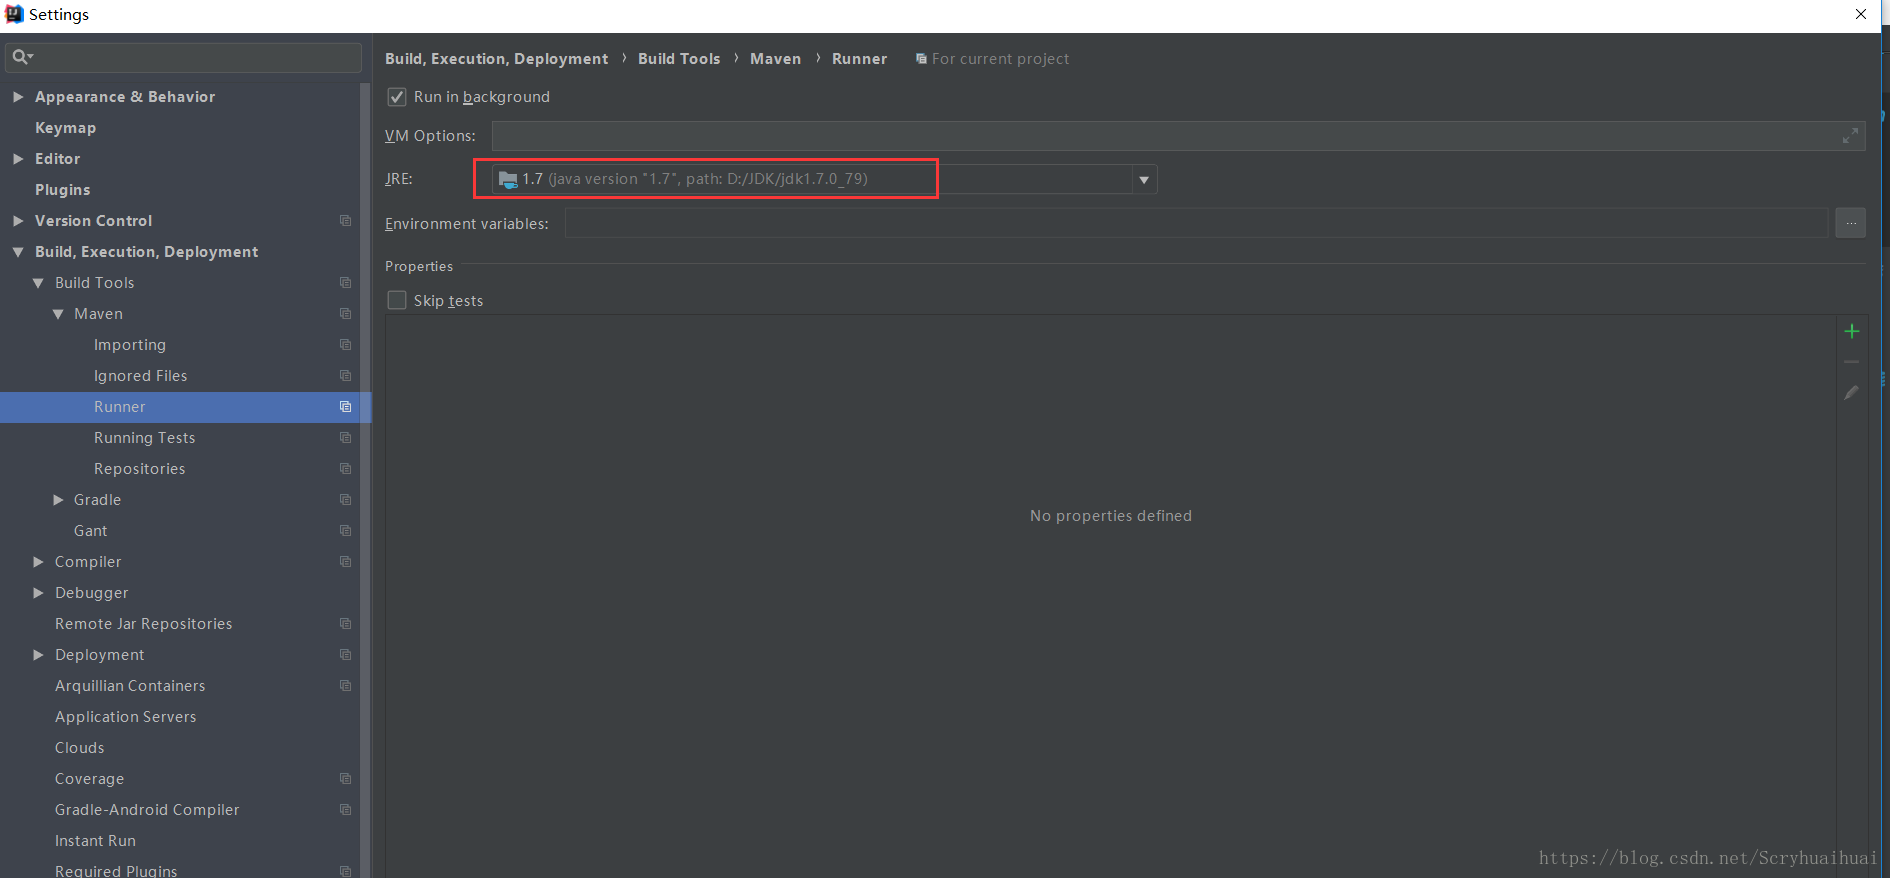The image size is (1890, 878).
Task: Click project-level icon beside Ignored Files
Action: (x=345, y=376)
